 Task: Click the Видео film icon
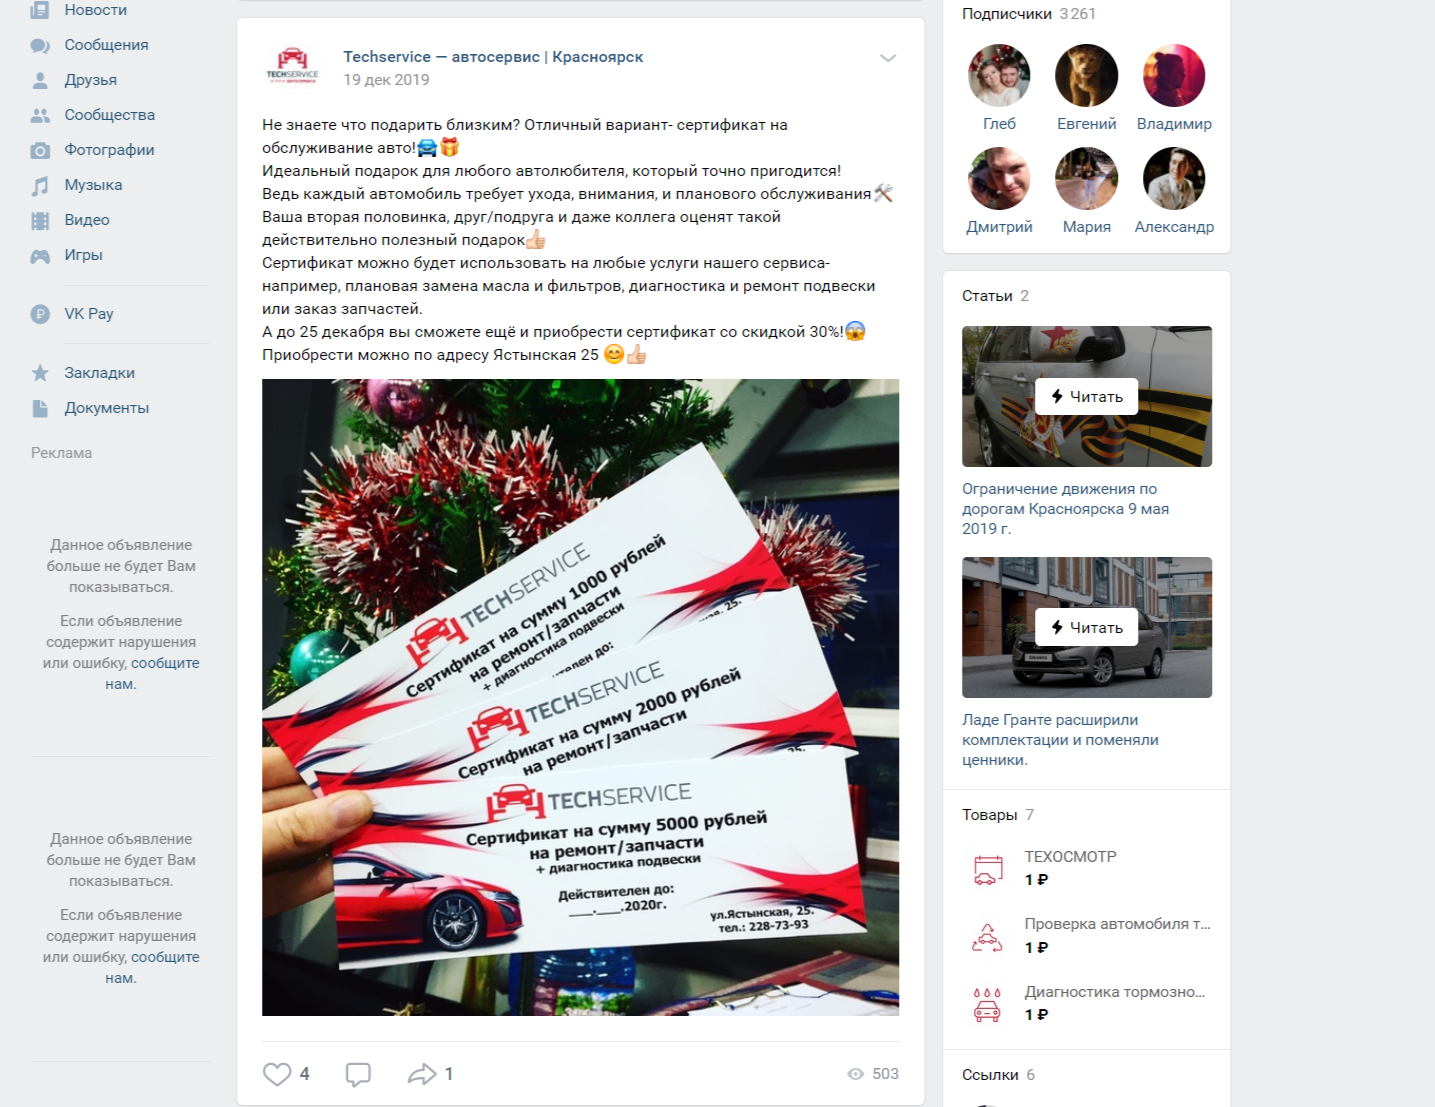40,220
